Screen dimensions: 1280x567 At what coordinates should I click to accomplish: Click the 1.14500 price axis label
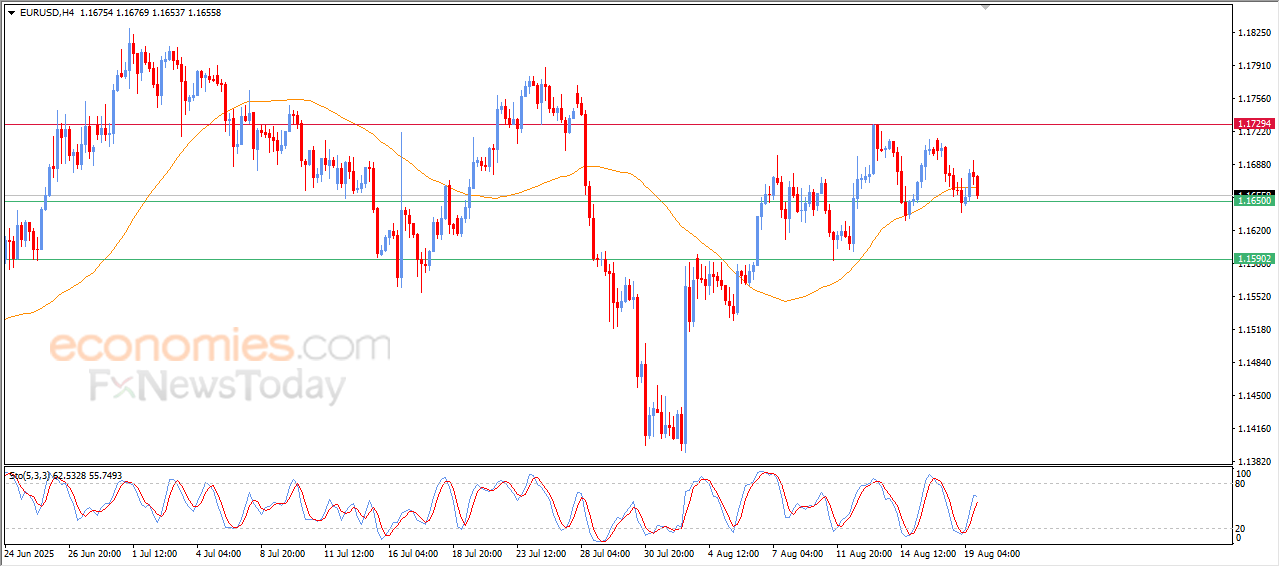pos(1254,396)
